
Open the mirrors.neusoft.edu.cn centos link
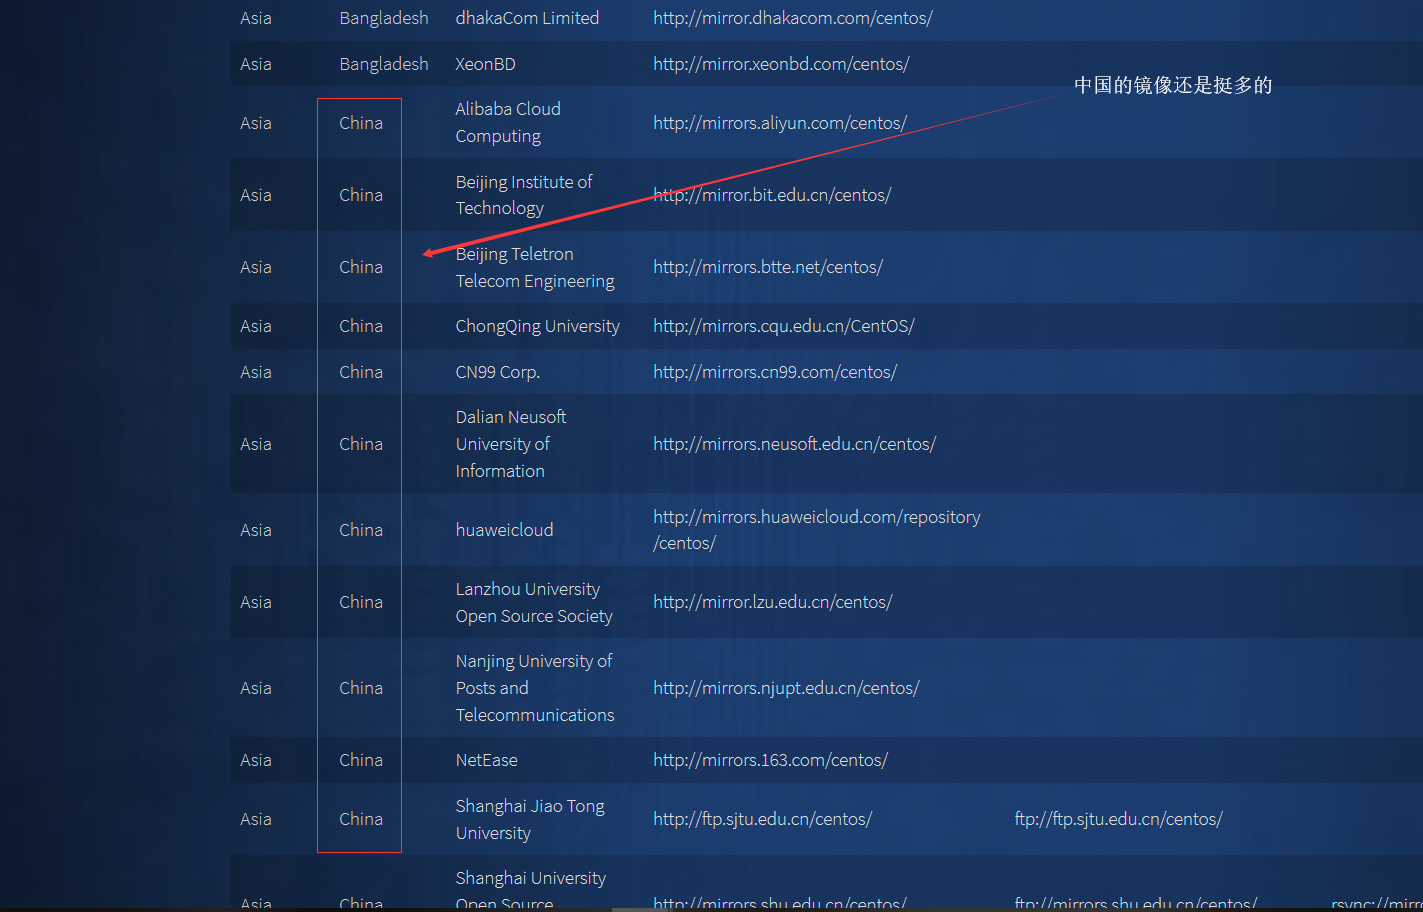tap(794, 444)
